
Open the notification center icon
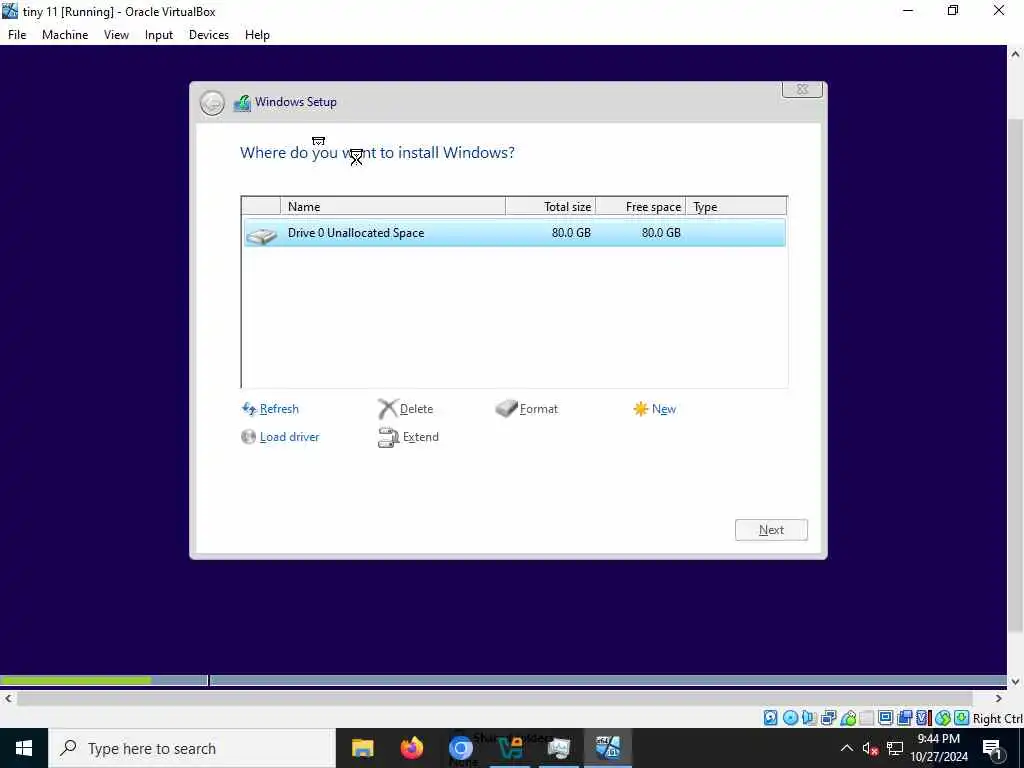(993, 748)
